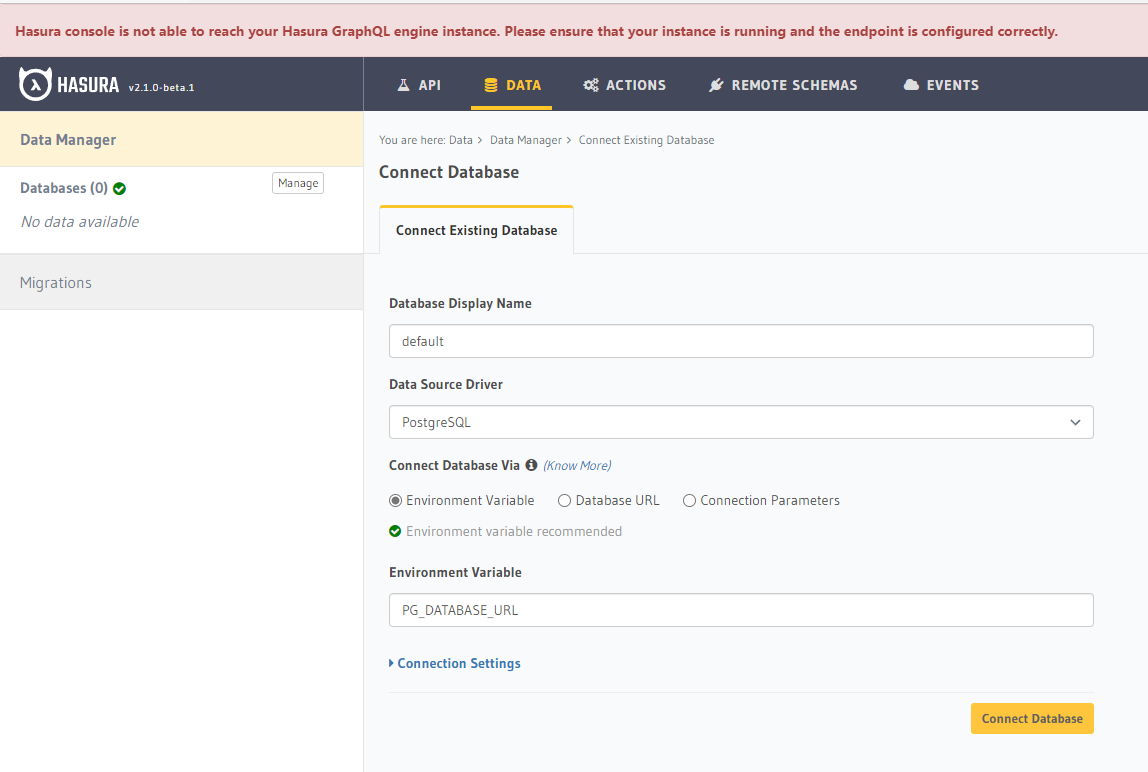1148x772 pixels.
Task: Open the API section via its flask icon
Action: [x=400, y=84]
